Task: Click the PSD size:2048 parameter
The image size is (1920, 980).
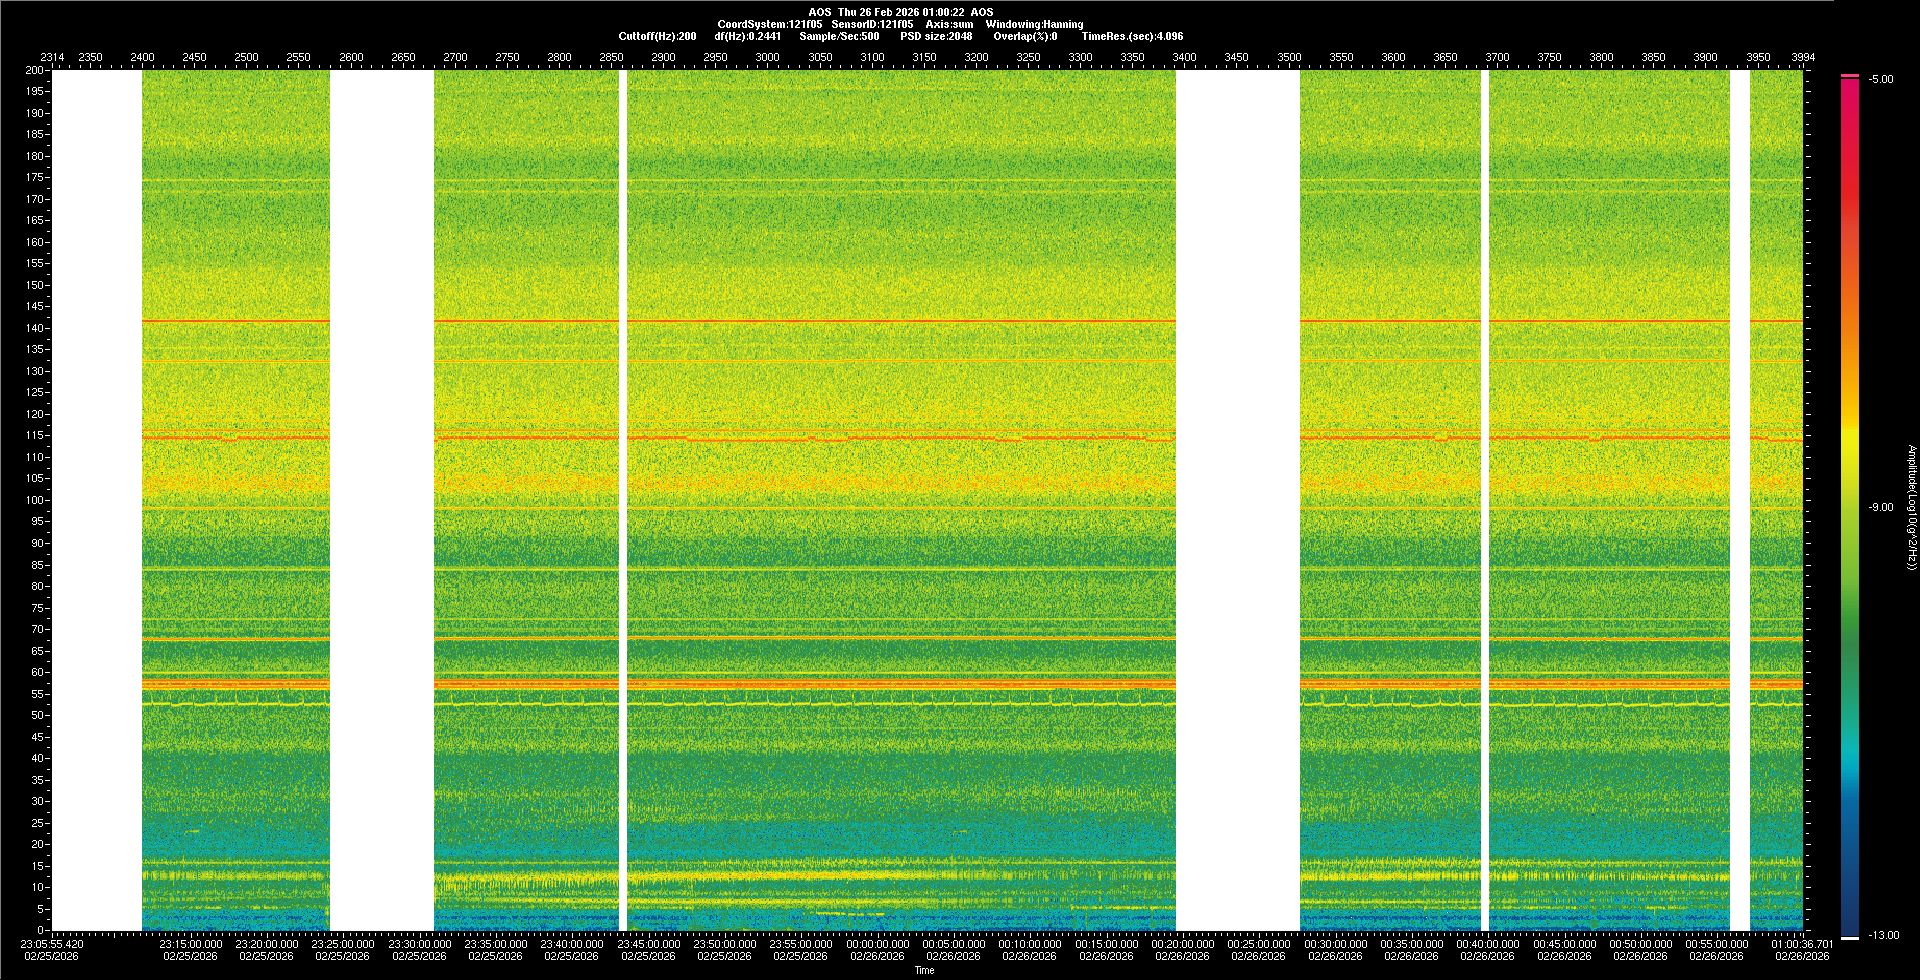Action: (936, 36)
